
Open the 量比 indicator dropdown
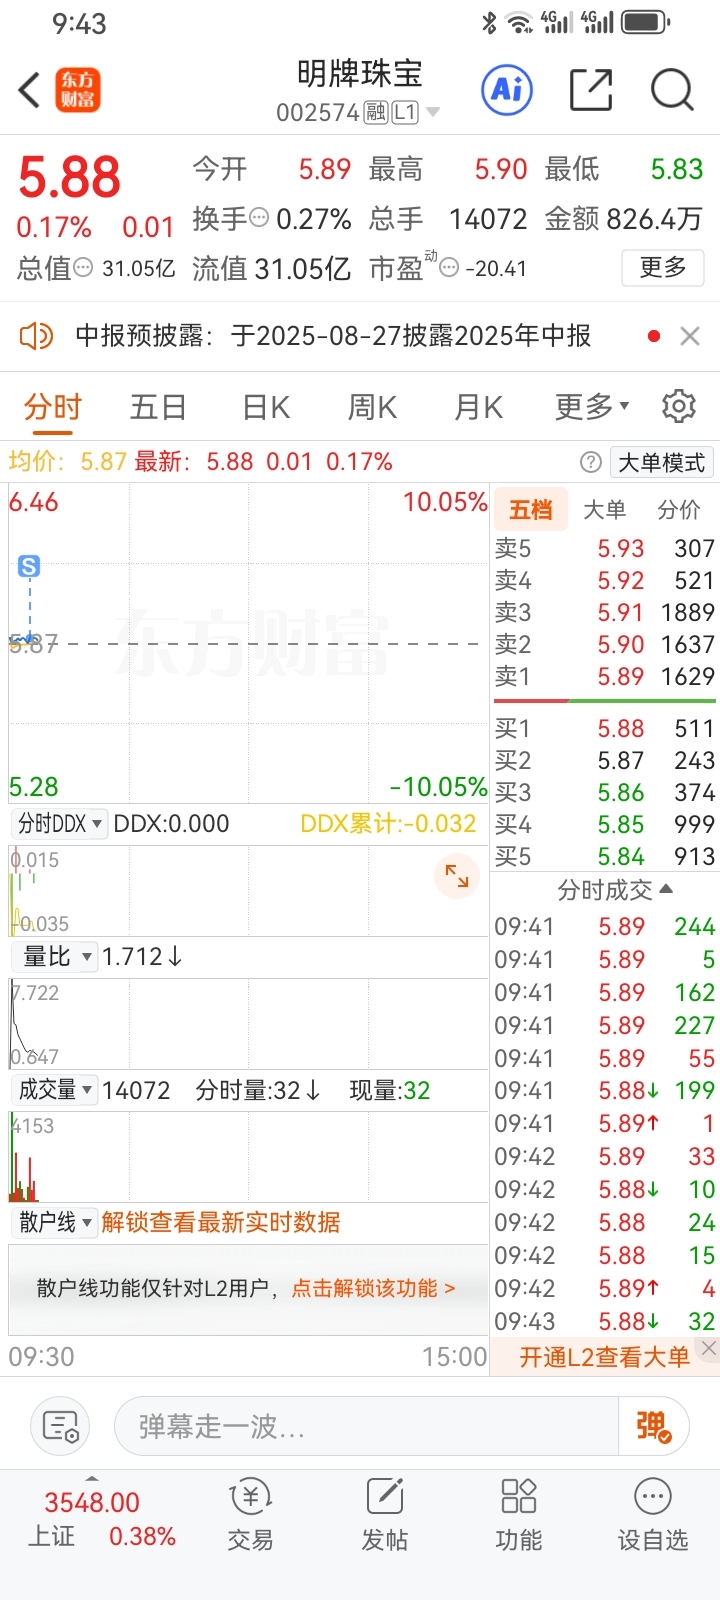pos(56,957)
